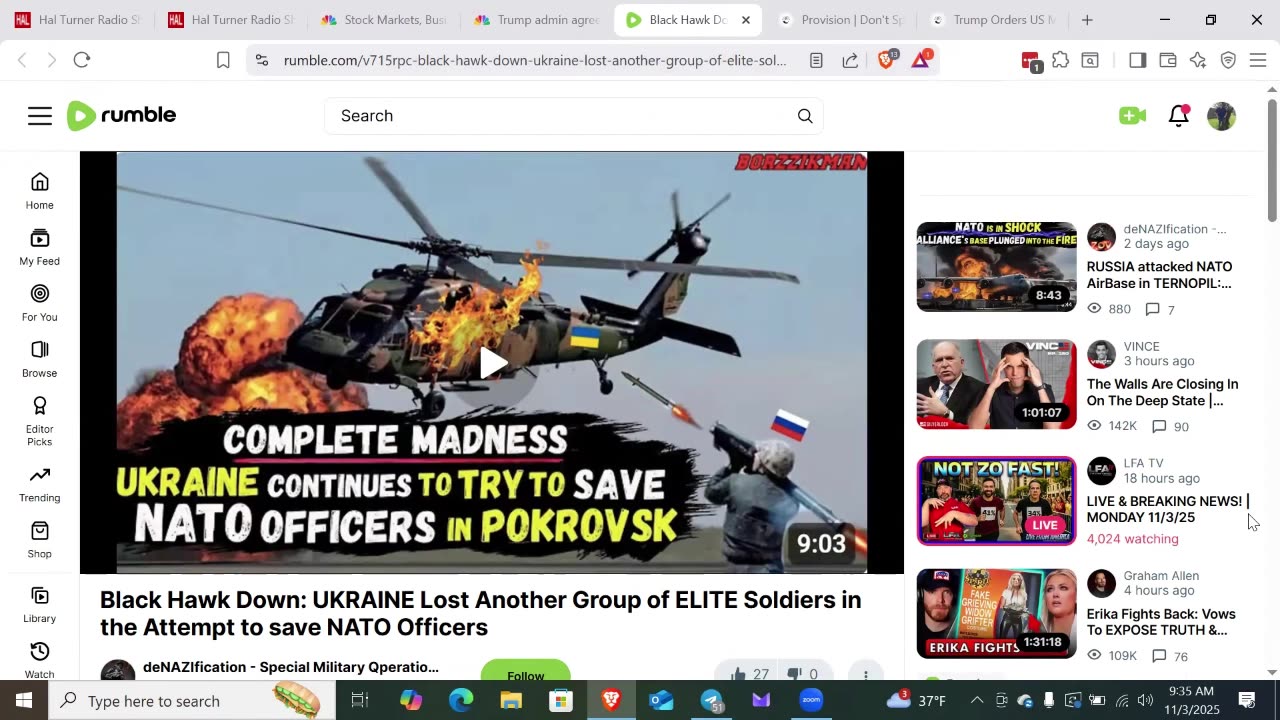The height and width of the screenshot is (720, 1280).
Task: Open Watch history in sidebar
Action: point(40,659)
